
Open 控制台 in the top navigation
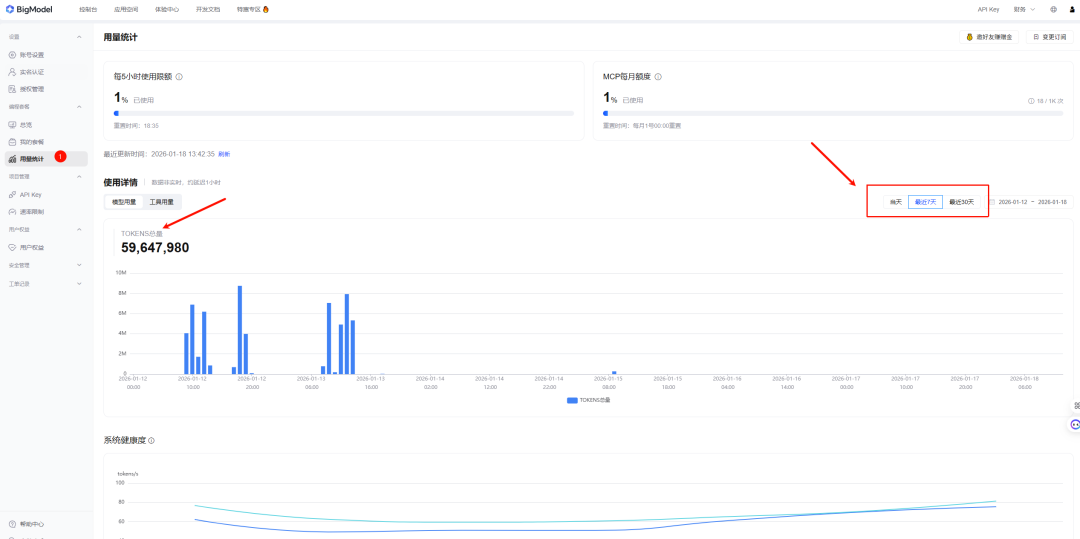click(x=88, y=10)
